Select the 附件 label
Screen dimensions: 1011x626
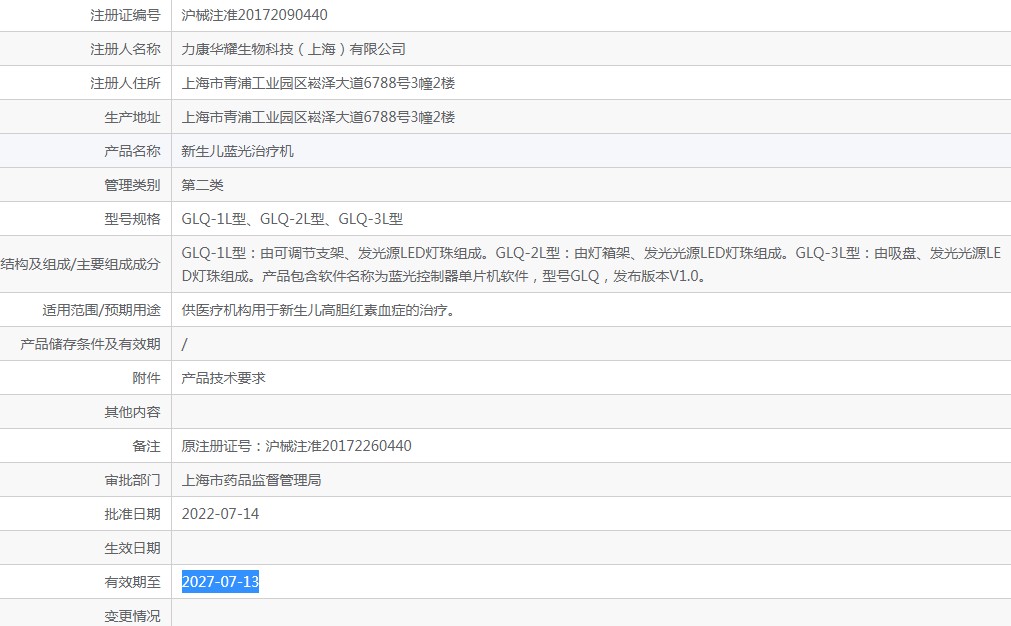[x=146, y=378]
